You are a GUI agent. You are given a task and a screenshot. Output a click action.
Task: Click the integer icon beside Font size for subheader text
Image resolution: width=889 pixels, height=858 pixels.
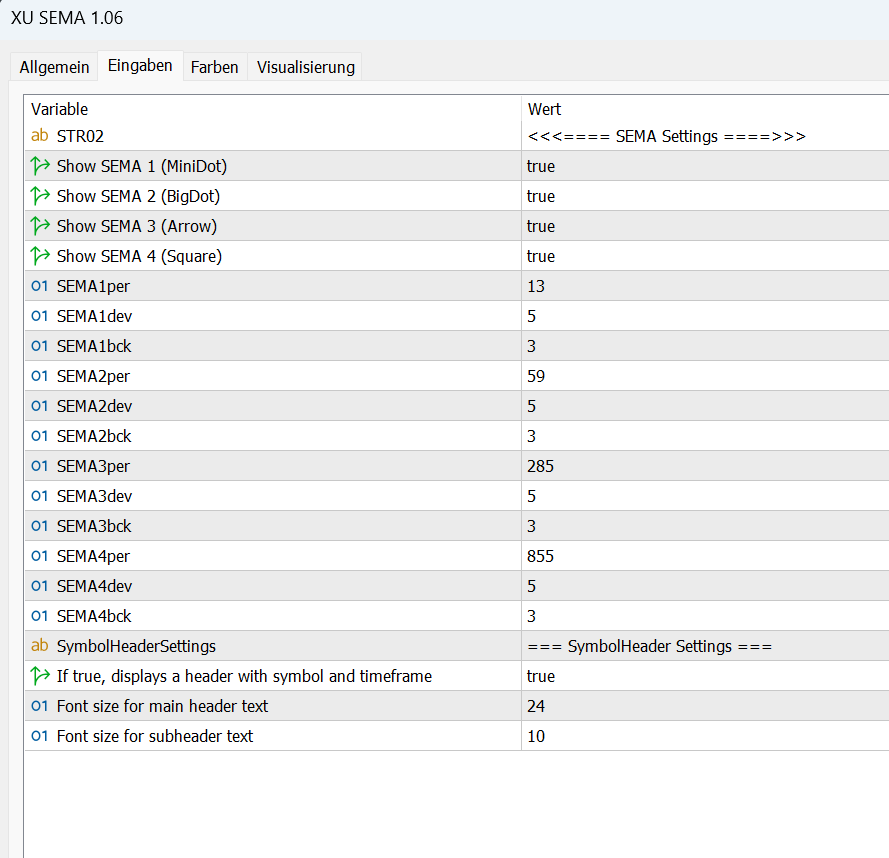click(x=40, y=736)
